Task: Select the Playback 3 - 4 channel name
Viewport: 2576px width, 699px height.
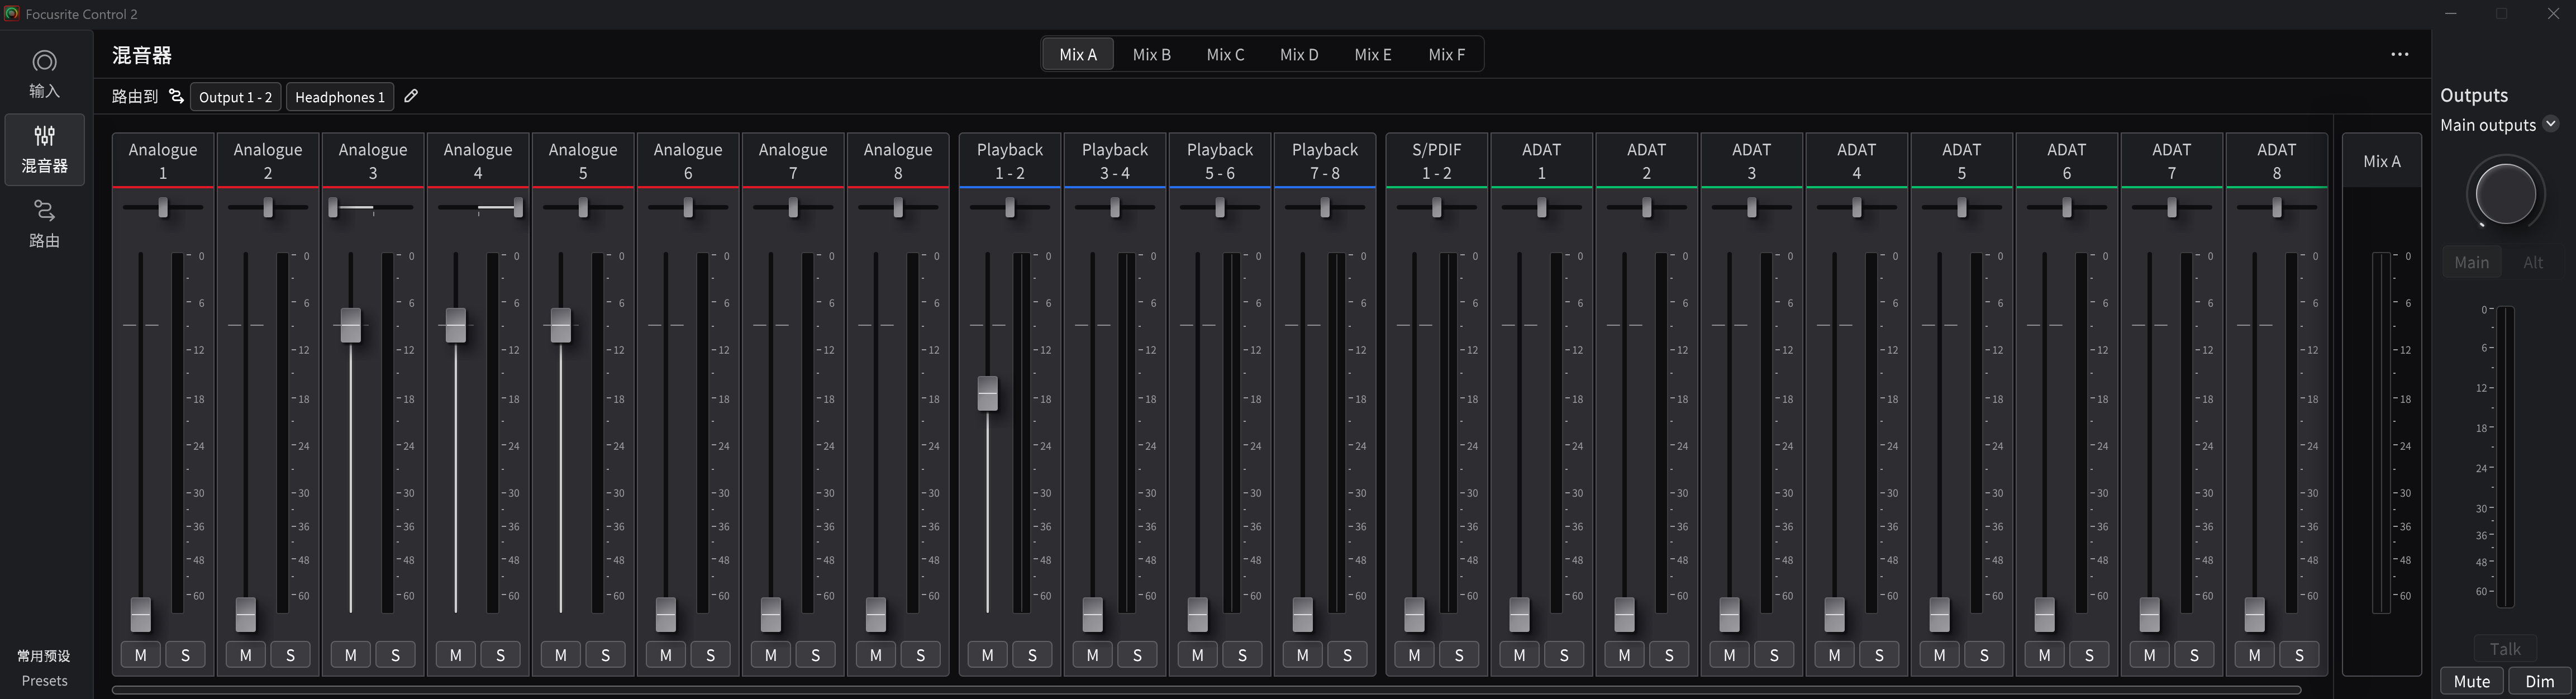Action: pyautogui.click(x=1115, y=161)
